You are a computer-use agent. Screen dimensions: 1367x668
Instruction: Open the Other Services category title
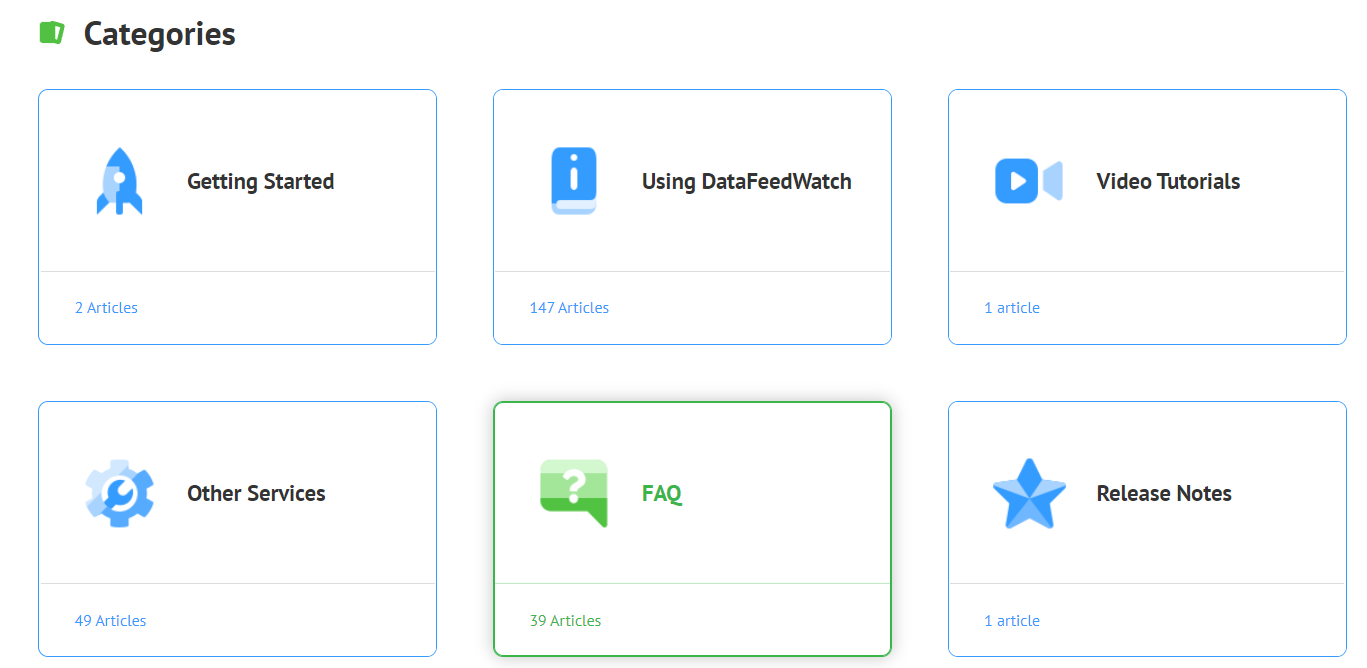pyautogui.click(x=256, y=494)
